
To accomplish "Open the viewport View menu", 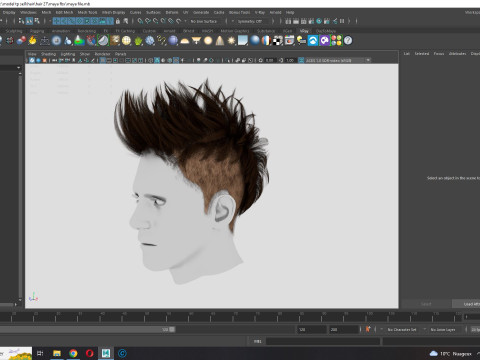I will point(32,54).
